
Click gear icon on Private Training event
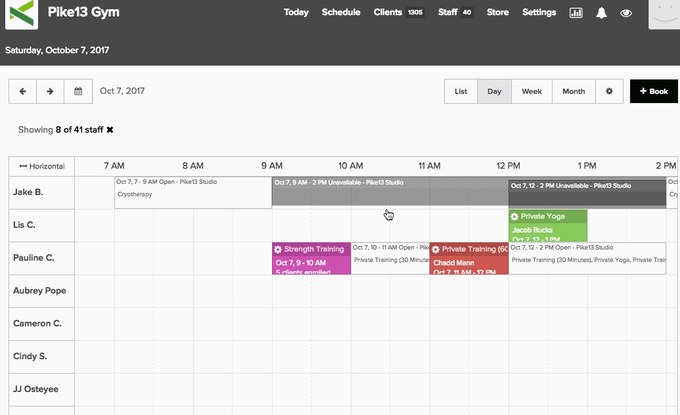[436, 249]
